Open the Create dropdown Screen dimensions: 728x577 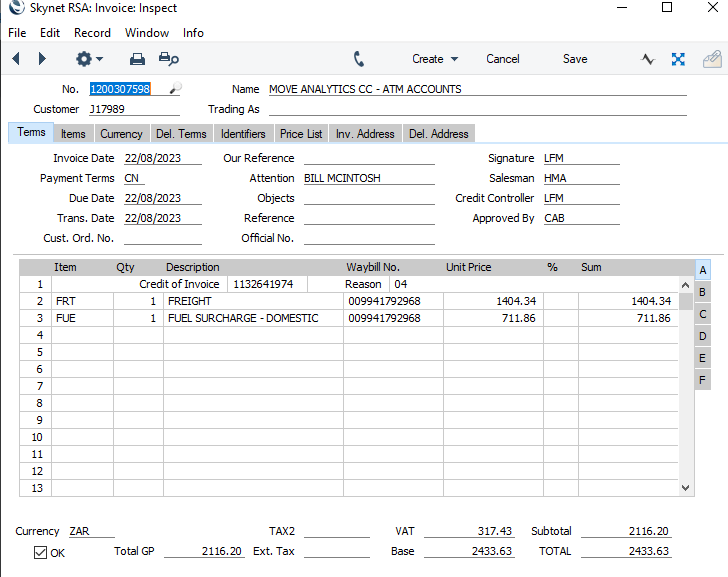(435, 59)
